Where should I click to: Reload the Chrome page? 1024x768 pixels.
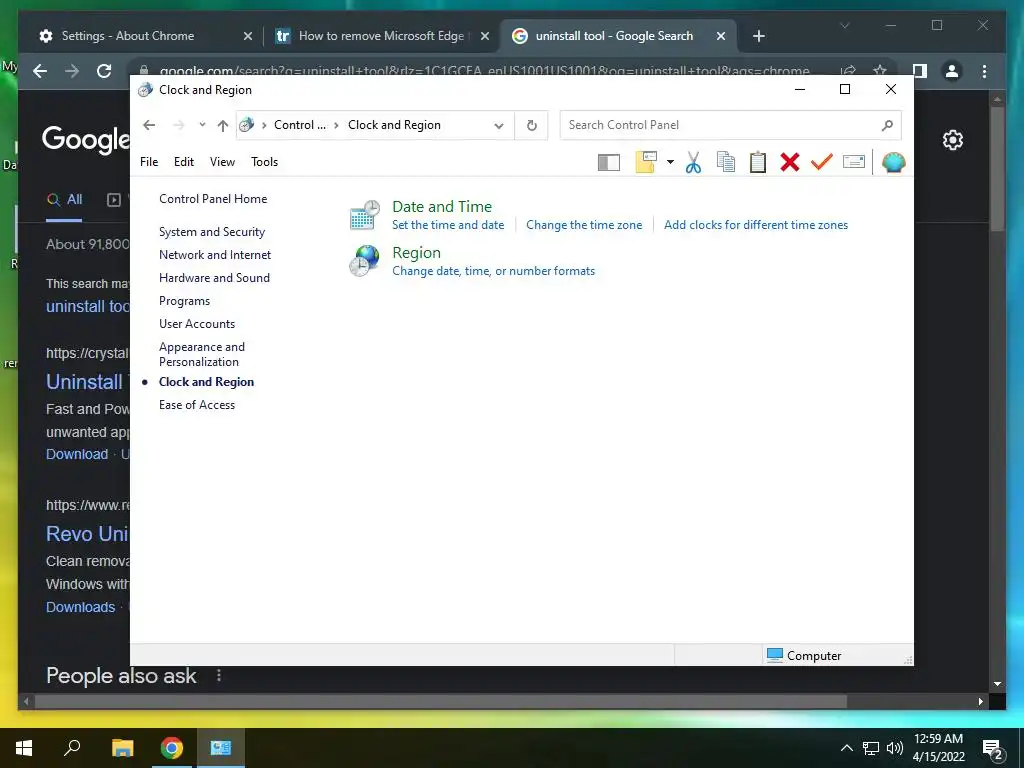coord(104,71)
